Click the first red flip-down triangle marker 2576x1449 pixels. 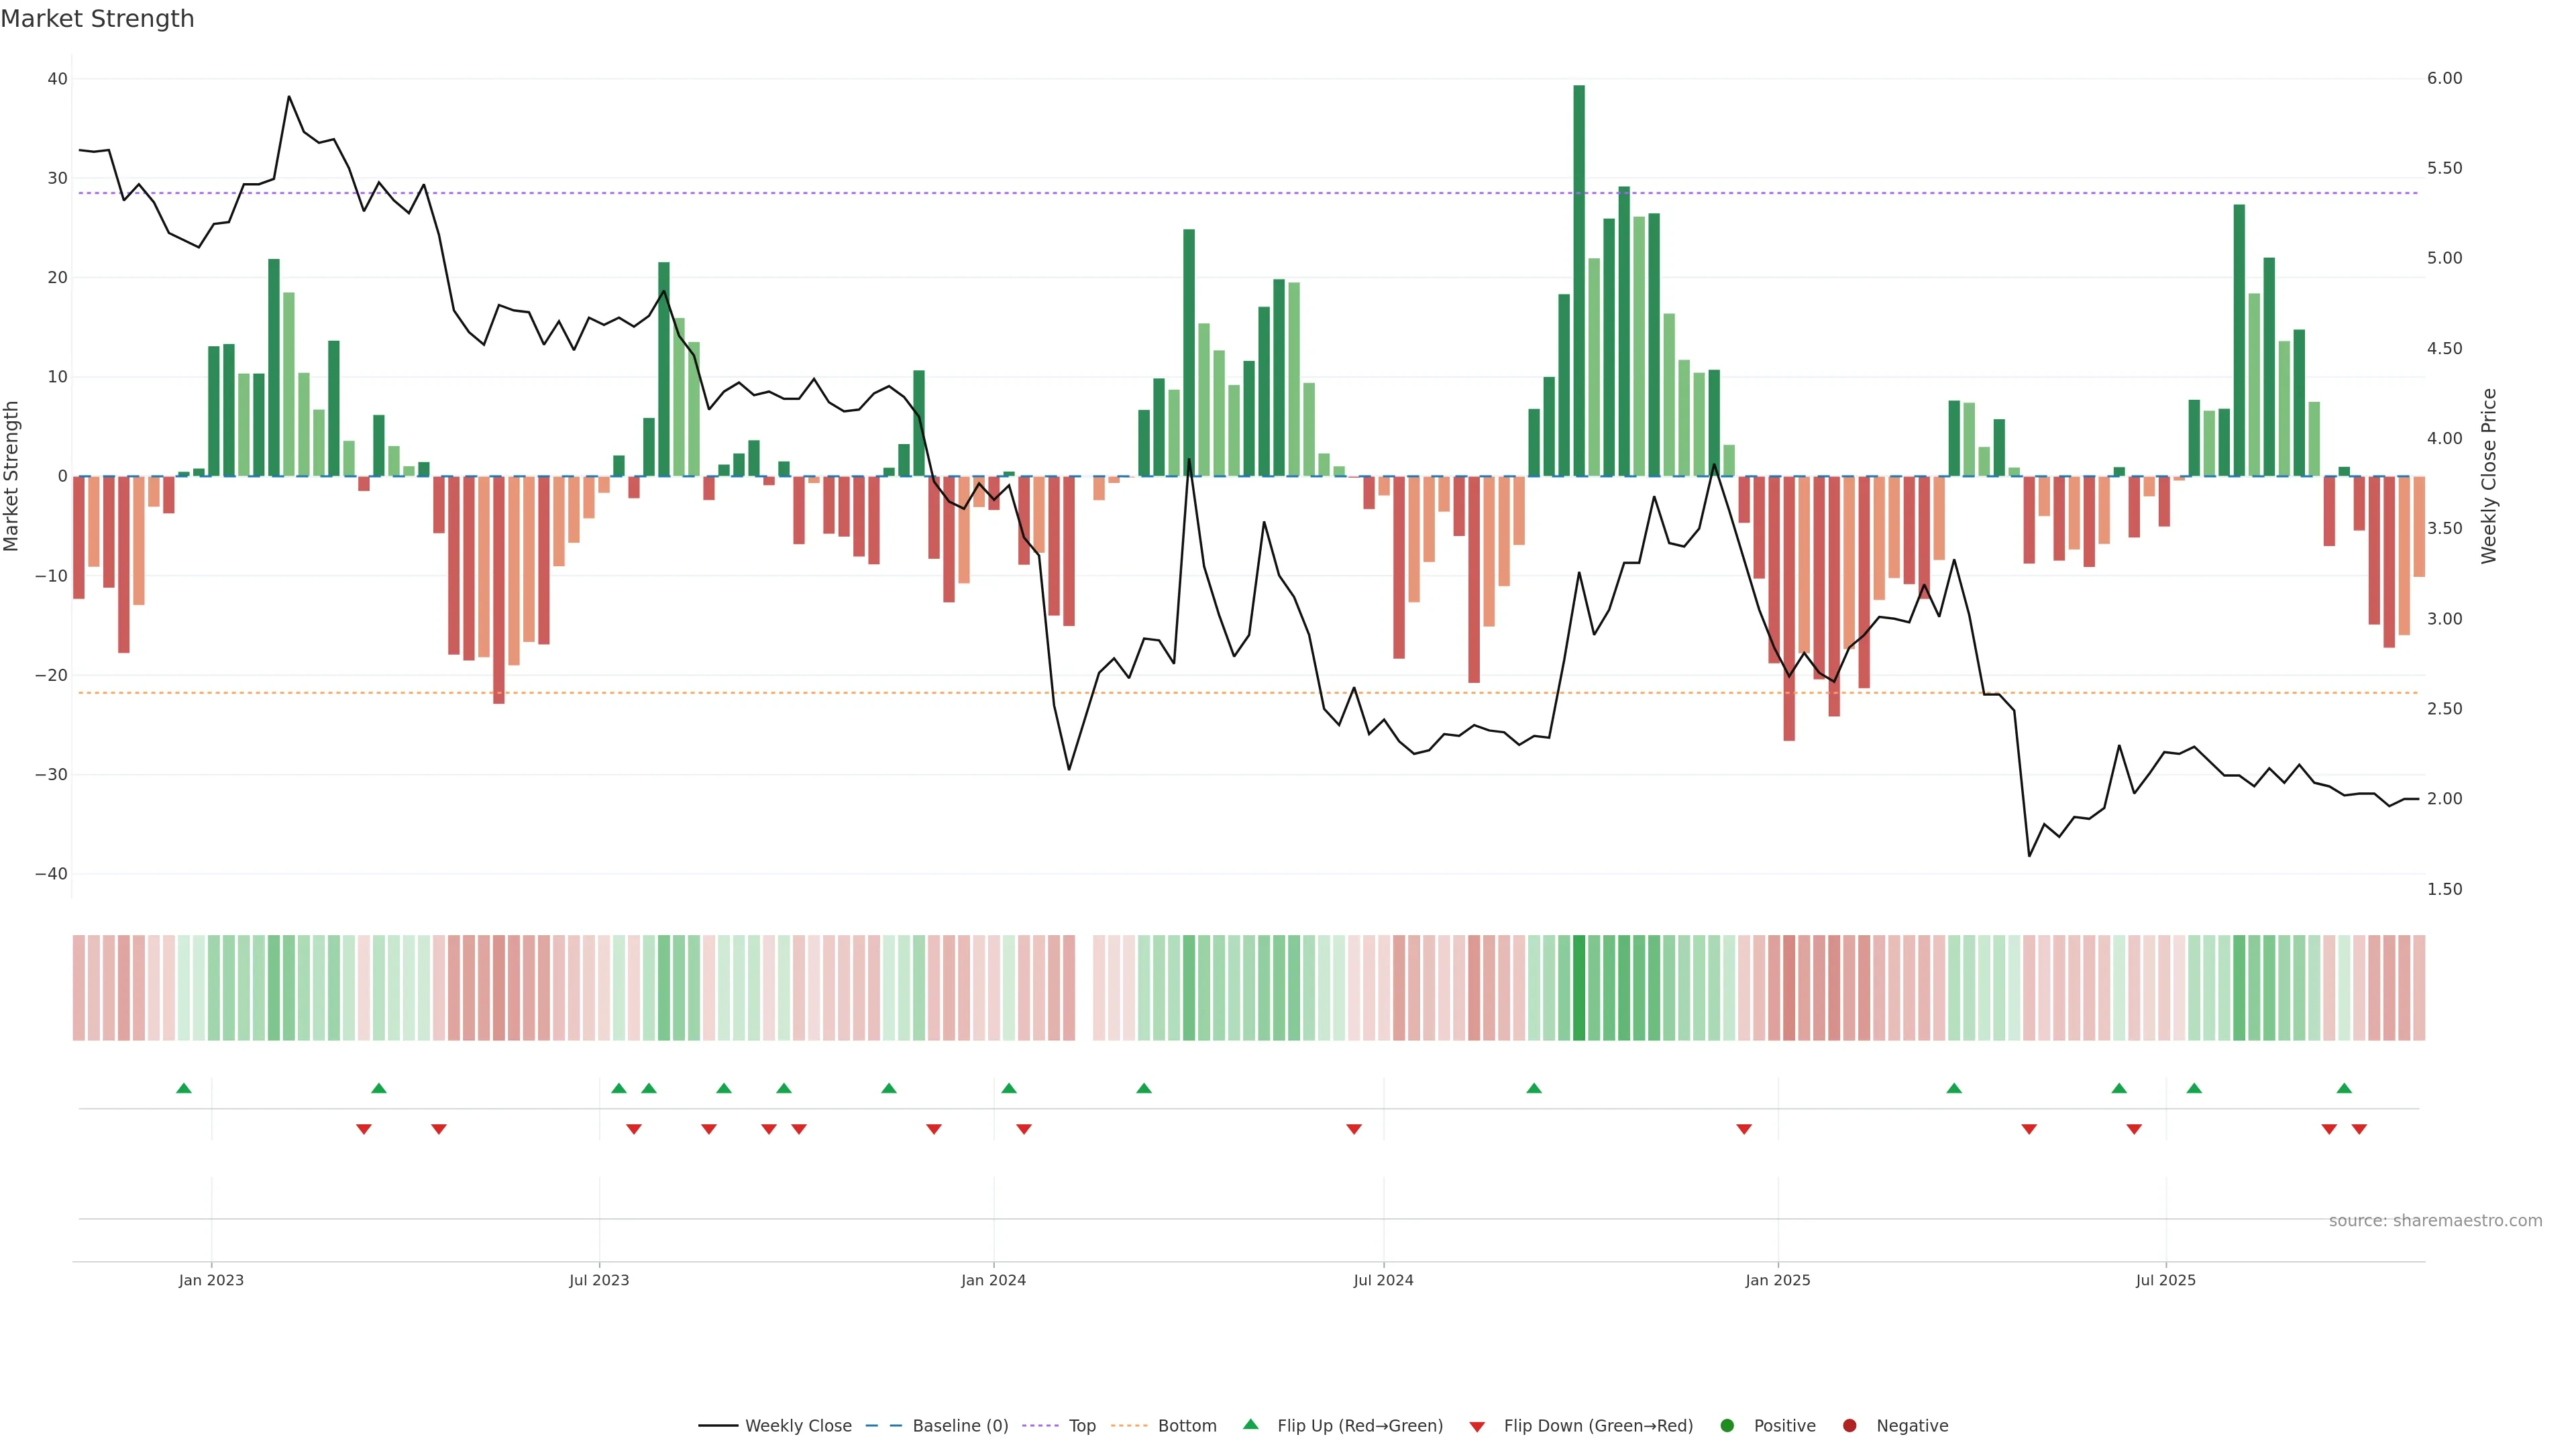tap(364, 1129)
